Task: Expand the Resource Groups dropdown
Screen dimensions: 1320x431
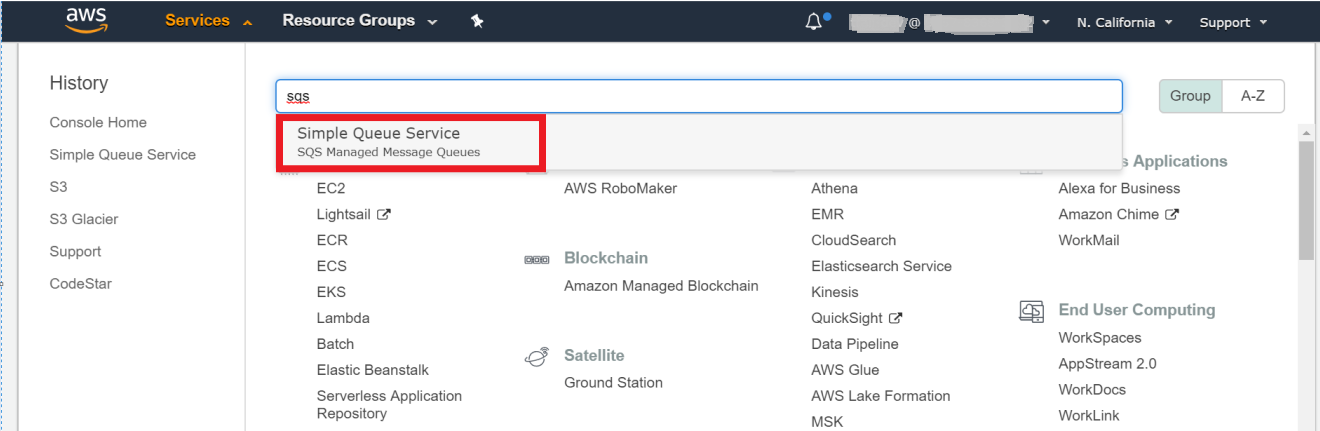Action: (360, 21)
